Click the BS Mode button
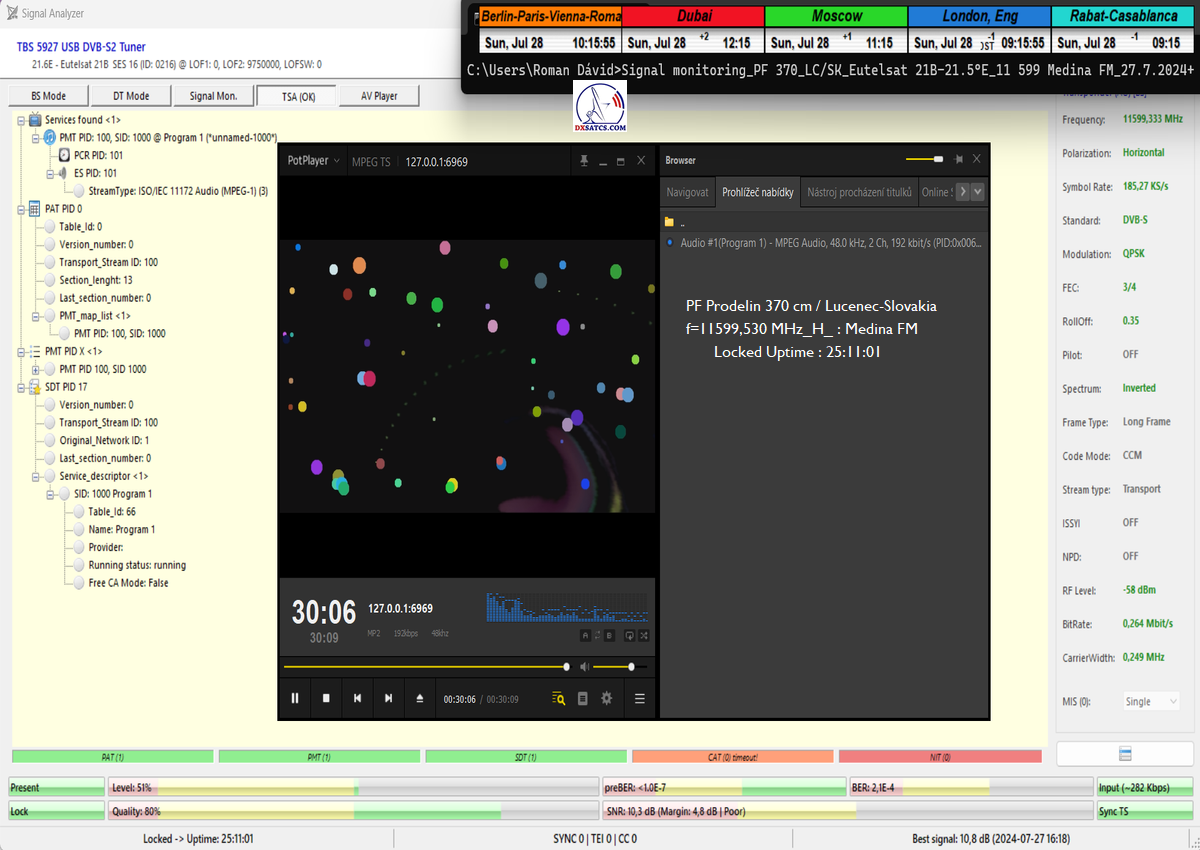Image resolution: width=1200 pixels, height=850 pixels. (46, 96)
